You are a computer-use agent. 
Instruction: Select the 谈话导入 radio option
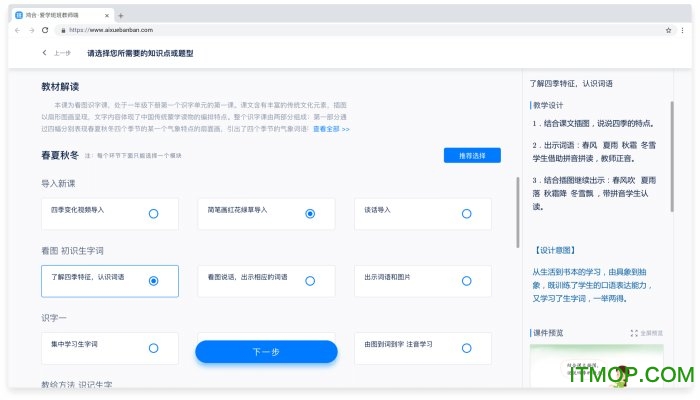pyautogui.click(x=467, y=214)
